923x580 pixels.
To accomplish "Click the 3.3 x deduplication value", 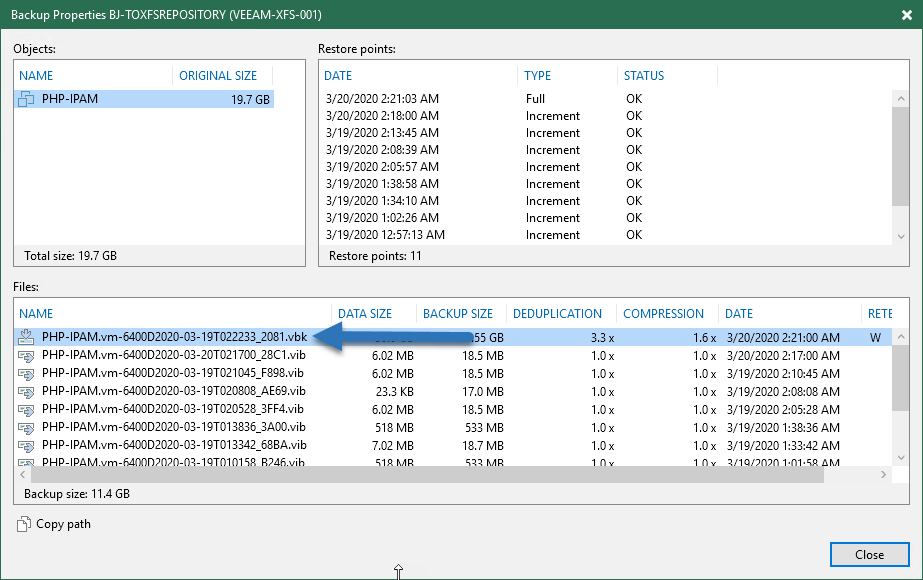I will pyautogui.click(x=602, y=338).
